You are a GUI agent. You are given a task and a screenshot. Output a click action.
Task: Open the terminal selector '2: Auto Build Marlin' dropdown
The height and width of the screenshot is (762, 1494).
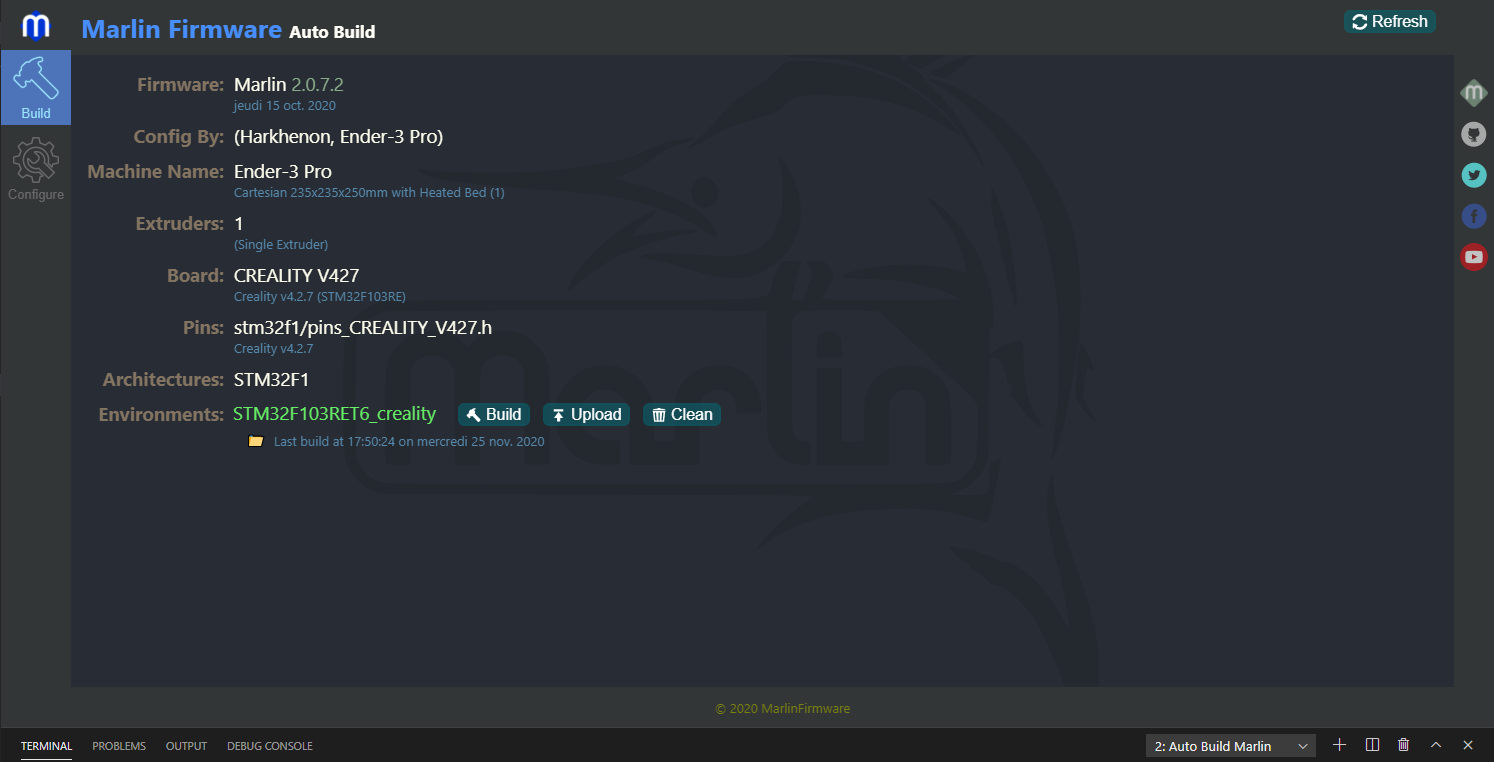point(1231,746)
